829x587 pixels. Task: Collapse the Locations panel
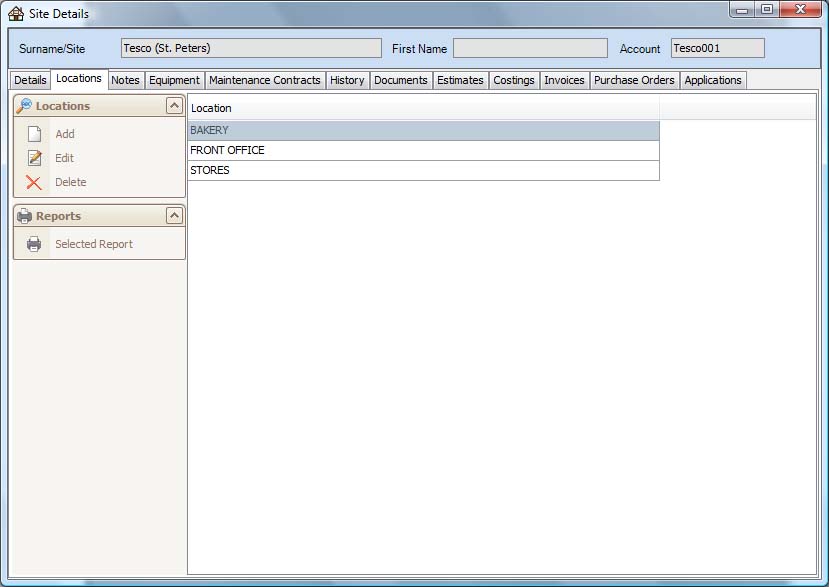tap(174, 106)
